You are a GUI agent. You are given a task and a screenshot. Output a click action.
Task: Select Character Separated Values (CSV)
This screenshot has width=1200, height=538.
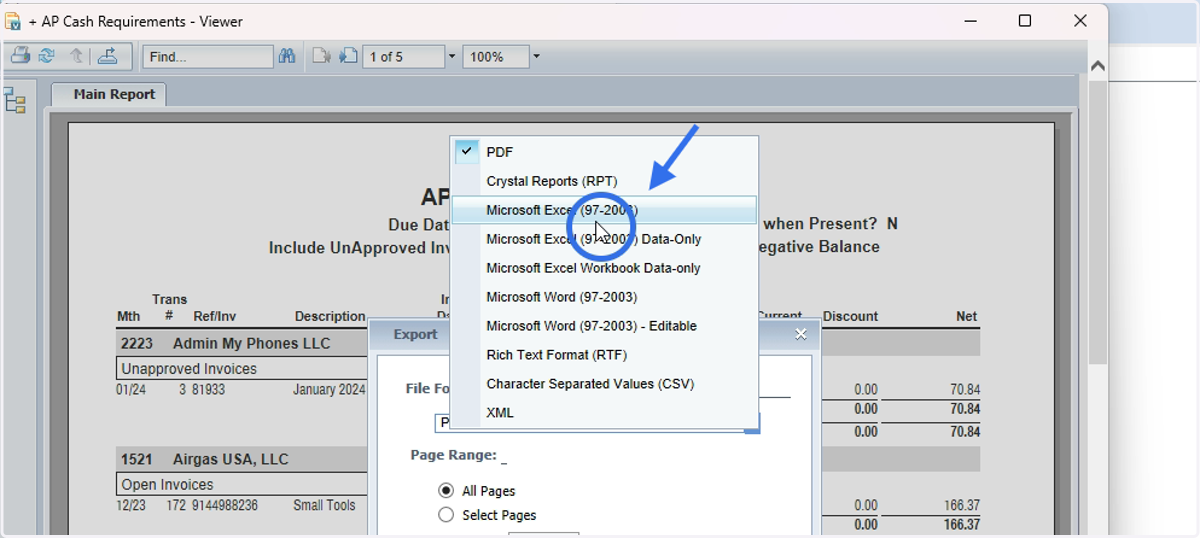pos(604,384)
